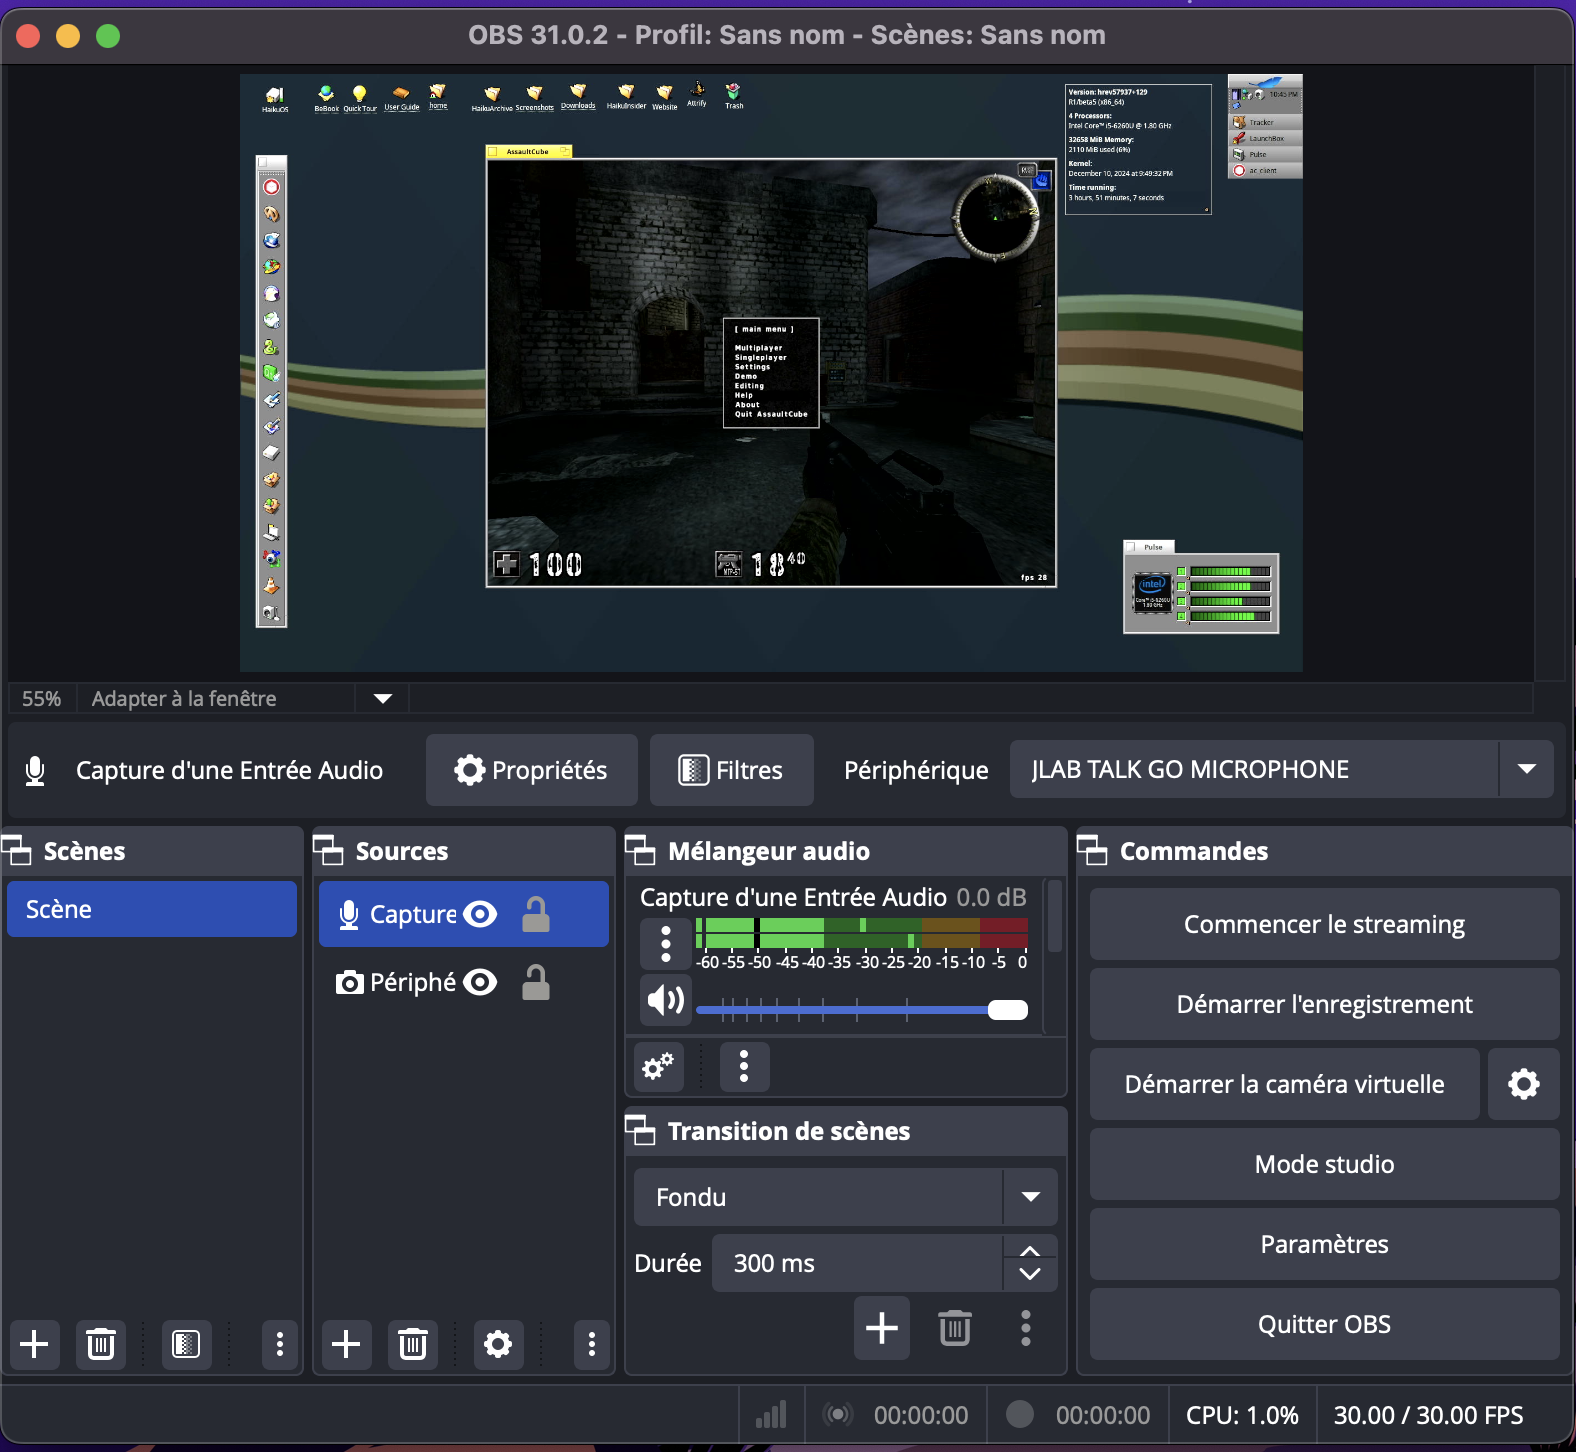Click the JLAB TALK GO MICROPHONE device name

click(1190, 769)
